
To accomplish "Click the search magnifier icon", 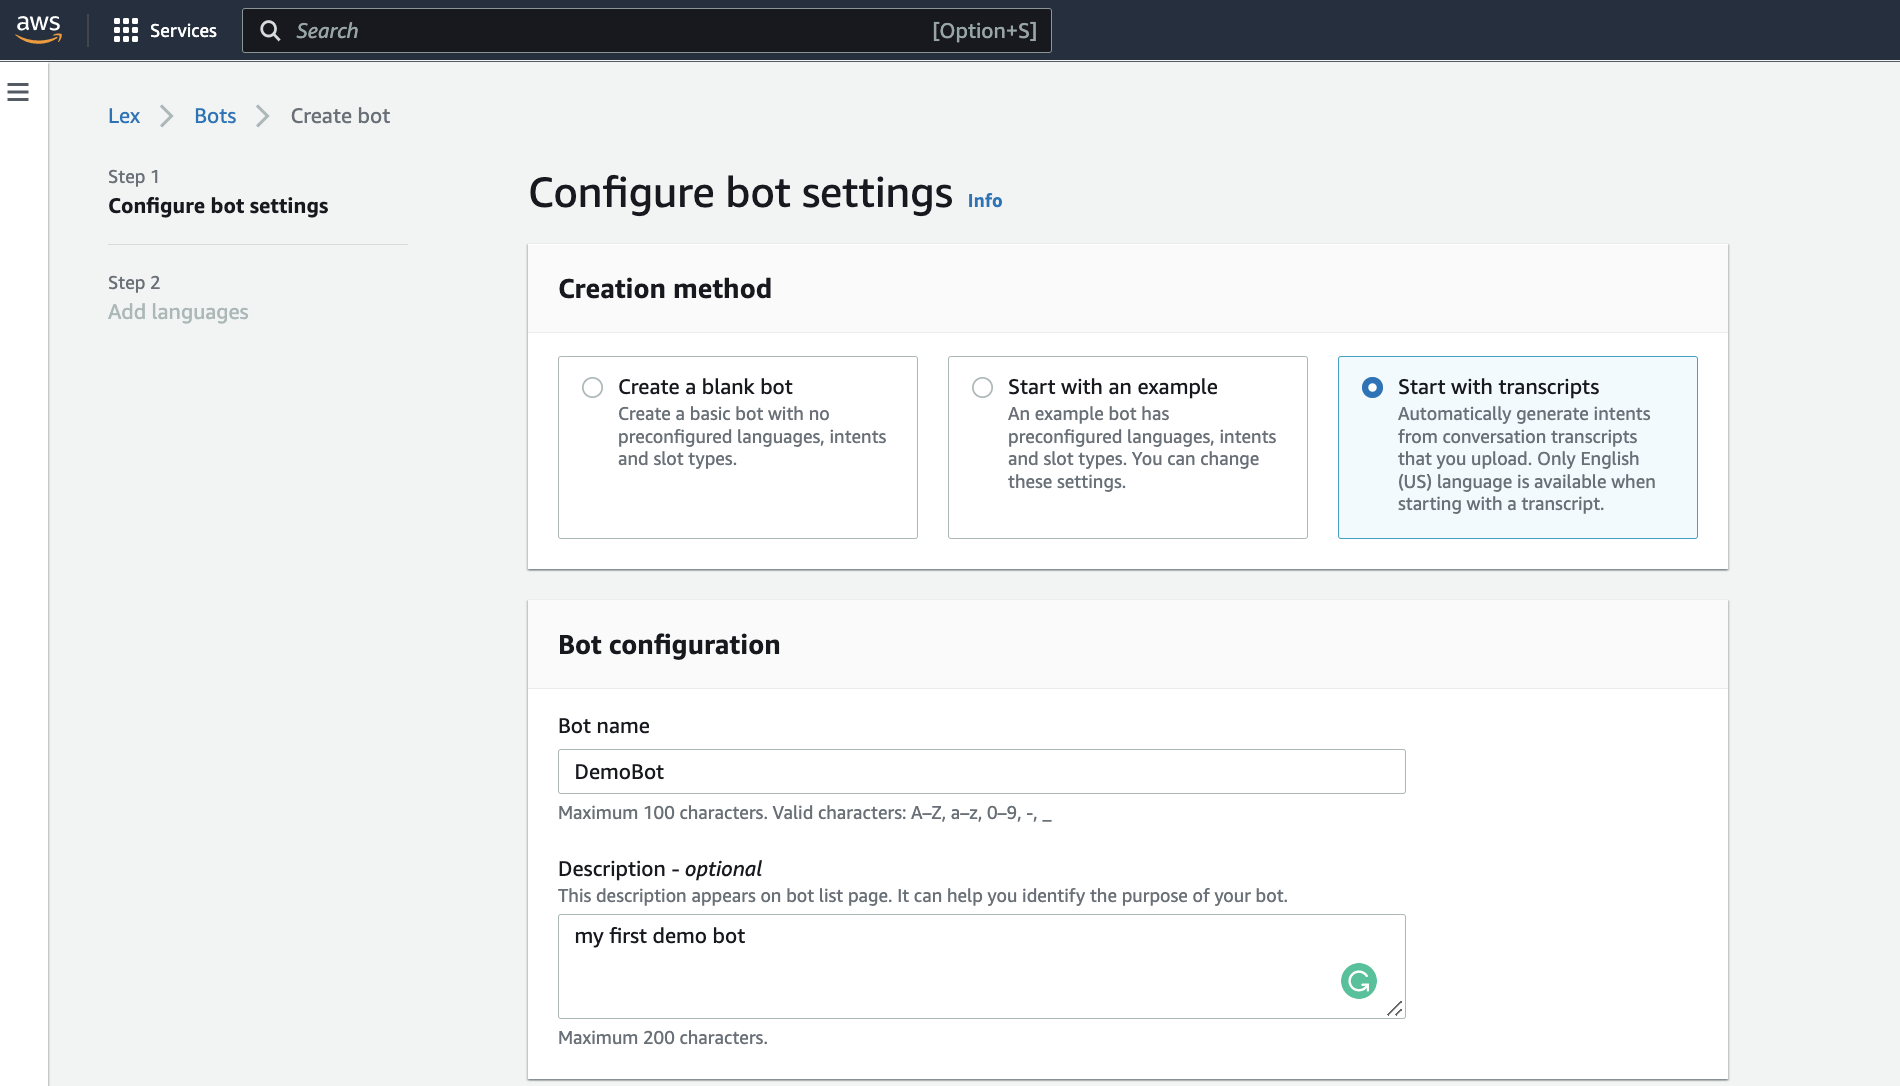I will tap(270, 30).
